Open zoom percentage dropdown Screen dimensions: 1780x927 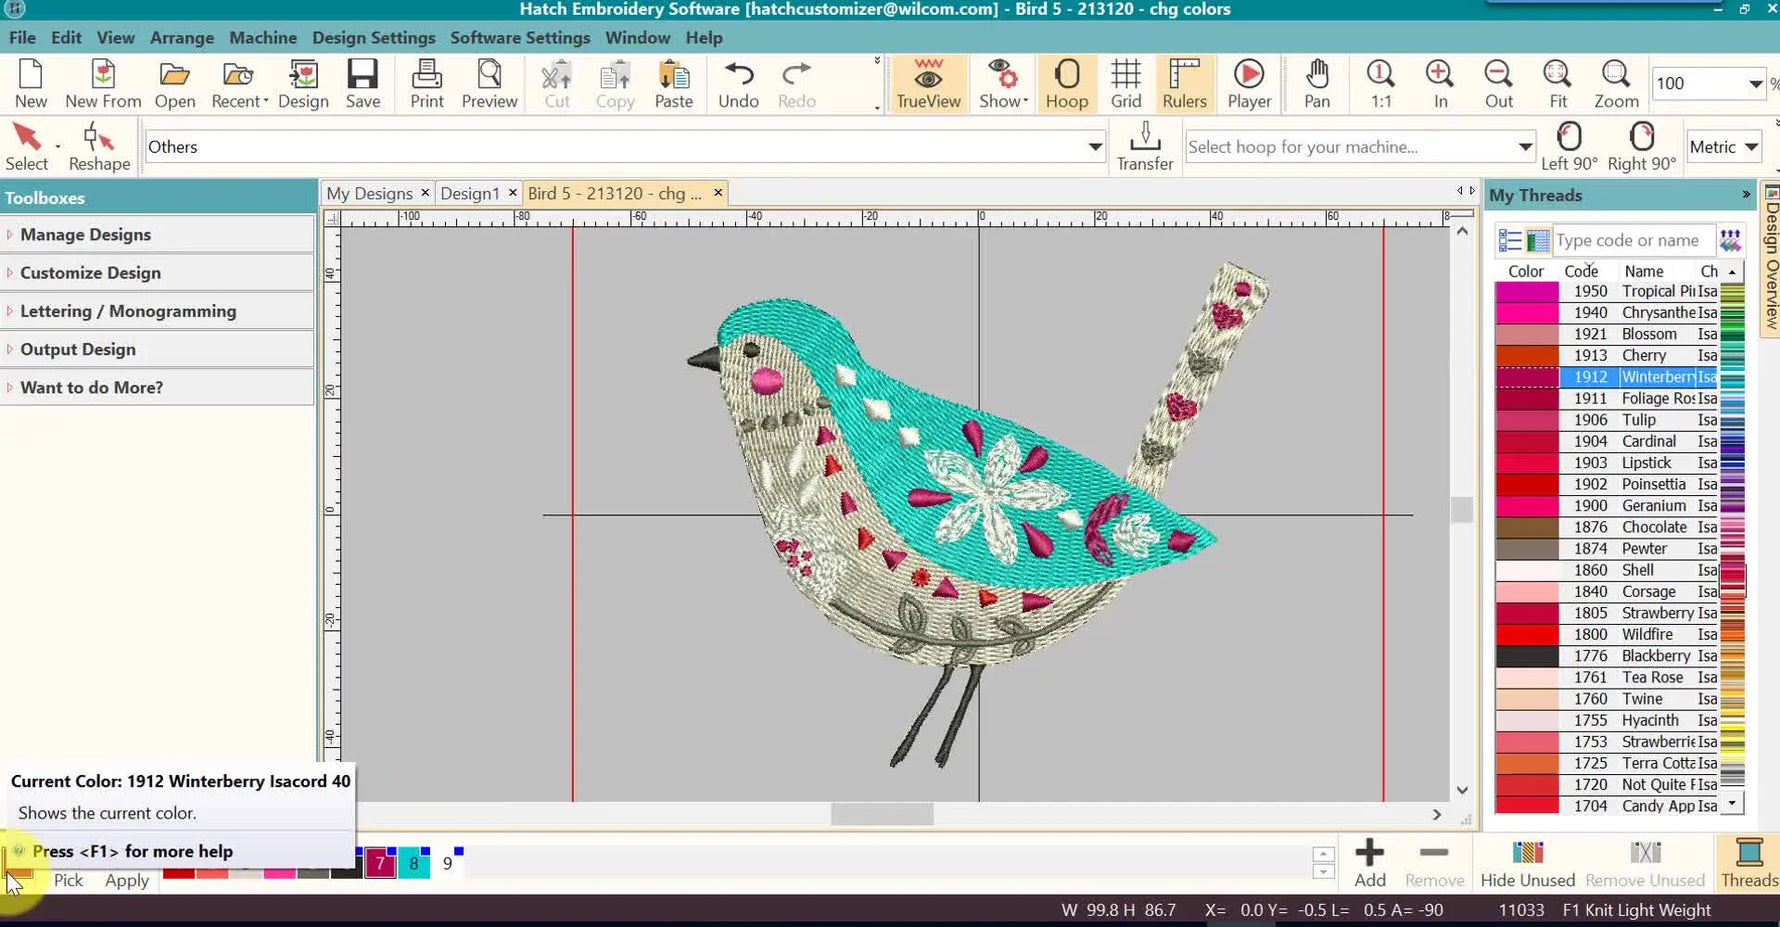[x=1755, y=84]
